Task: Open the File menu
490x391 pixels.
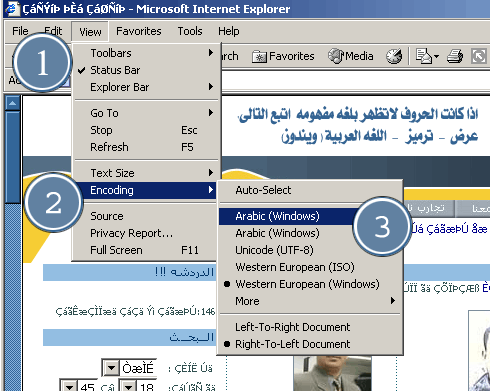Action: [x=20, y=31]
